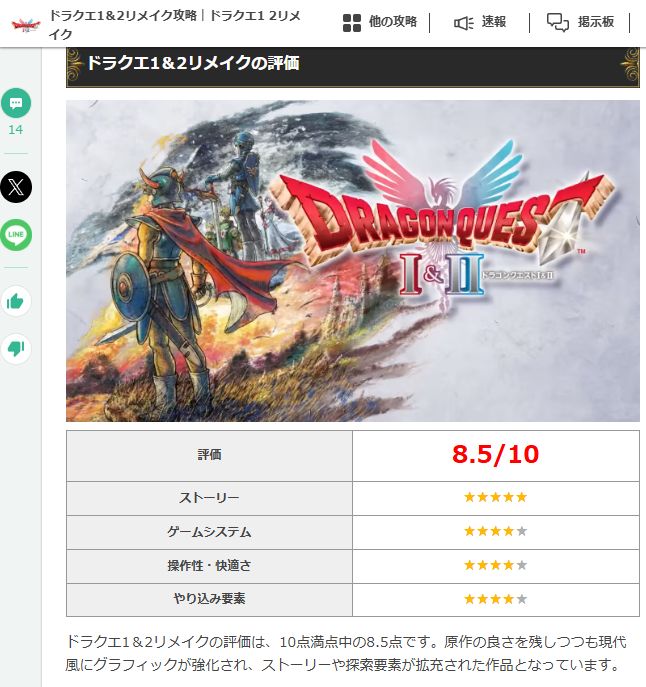The width and height of the screenshot is (646, 687).
Task: Click the megaphone 速報 icon
Action: [464, 23]
